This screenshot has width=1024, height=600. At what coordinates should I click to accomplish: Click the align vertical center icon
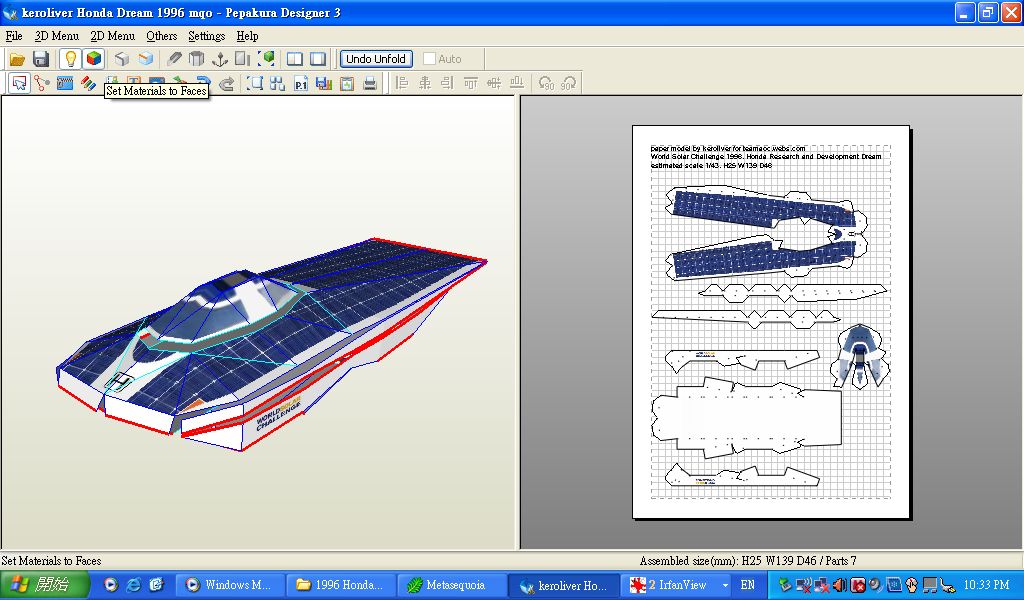tap(494, 83)
